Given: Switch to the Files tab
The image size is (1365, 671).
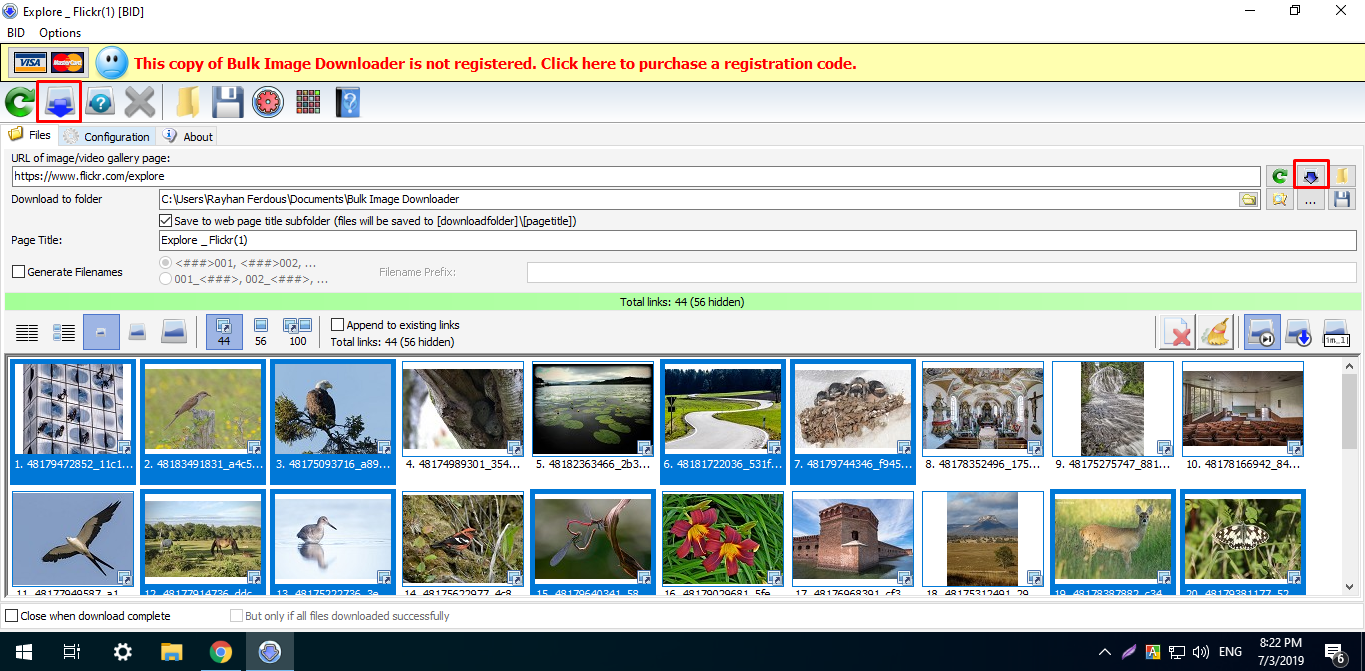Looking at the screenshot, I should click(30, 135).
